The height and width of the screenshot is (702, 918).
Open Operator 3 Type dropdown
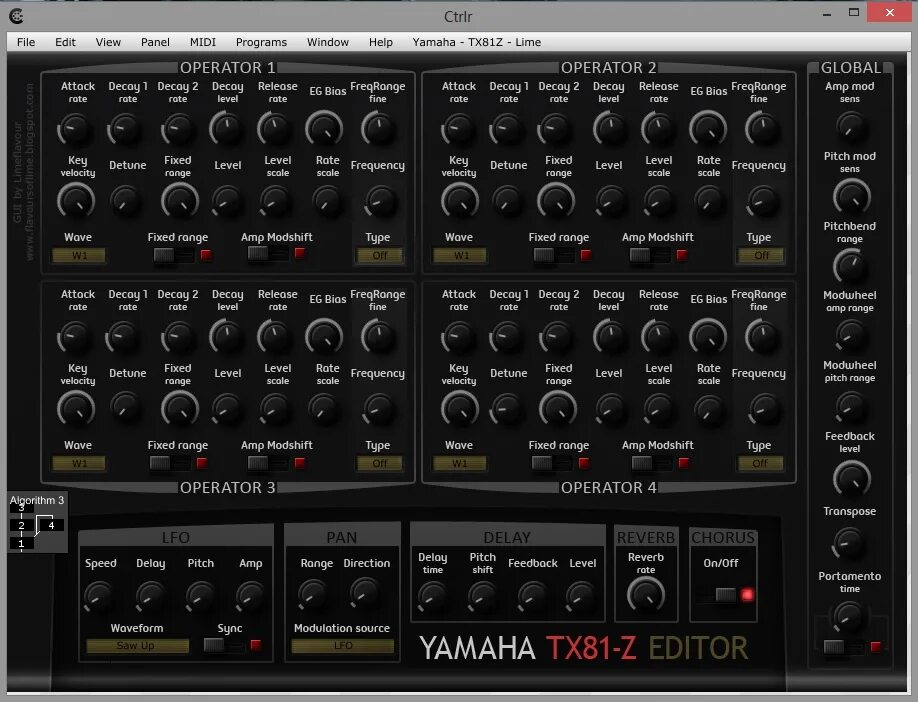pos(380,463)
